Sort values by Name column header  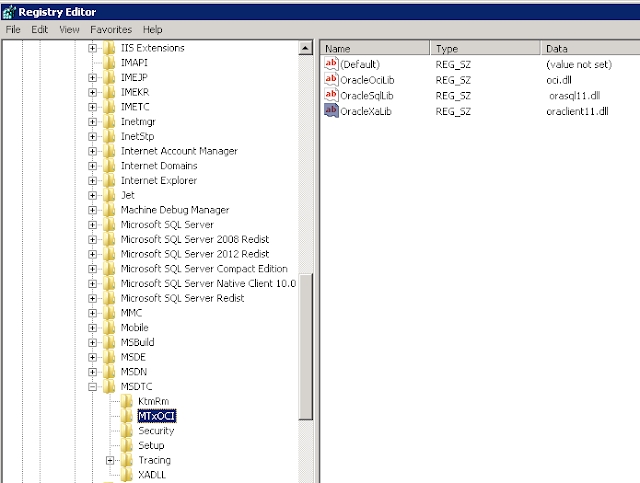[375, 48]
